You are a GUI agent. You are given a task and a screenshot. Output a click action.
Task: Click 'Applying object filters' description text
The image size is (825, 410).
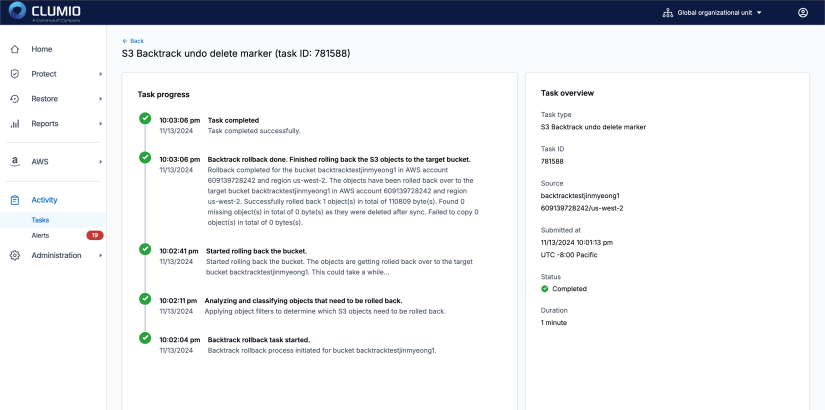325,311
